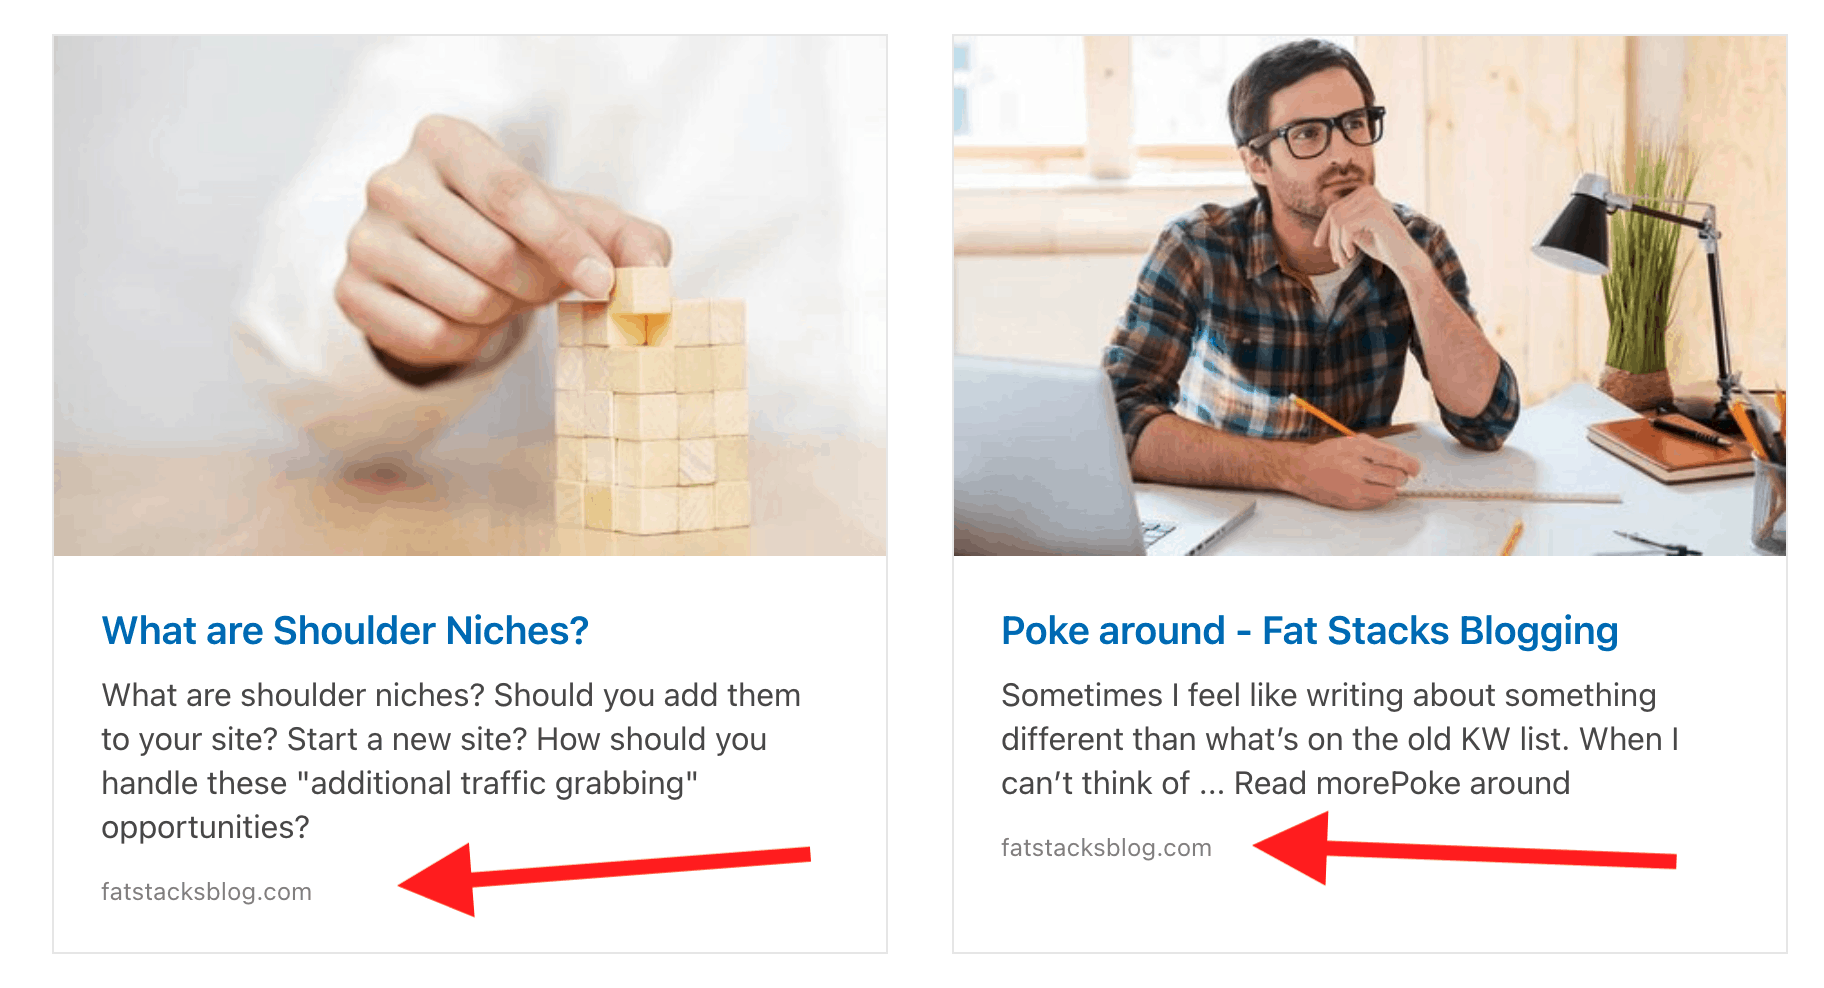Screen dimensions: 1824x988
Task: Click the thinking man with glasses thumbnail
Action: 1369,295
